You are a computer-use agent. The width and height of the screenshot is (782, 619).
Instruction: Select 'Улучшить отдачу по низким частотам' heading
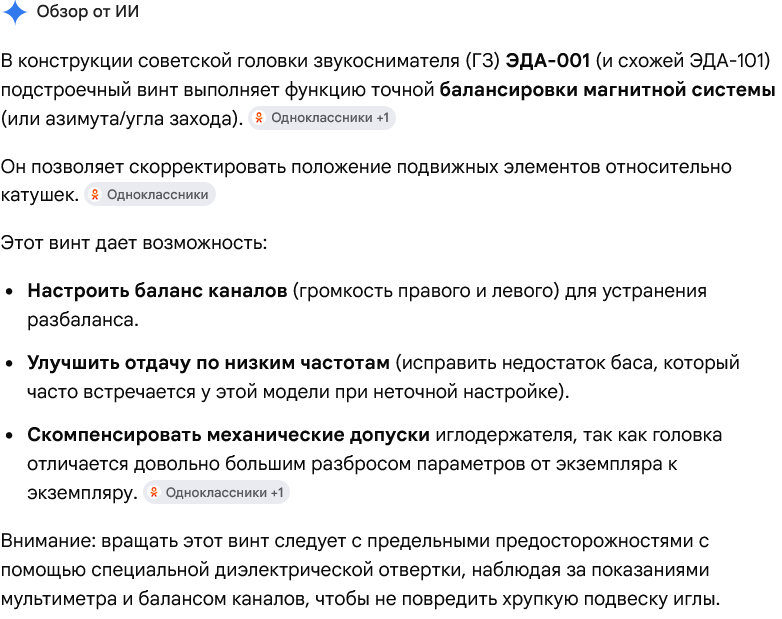(208, 363)
